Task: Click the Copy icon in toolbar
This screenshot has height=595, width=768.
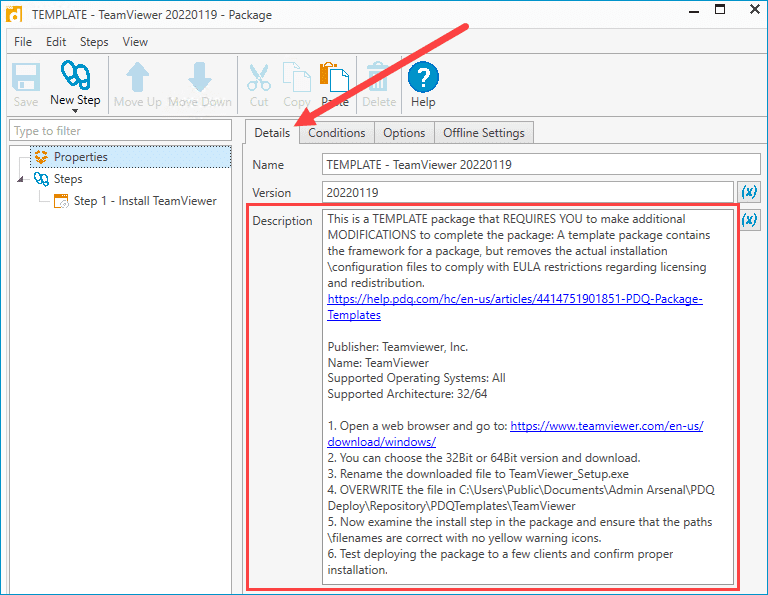Action: click(297, 77)
